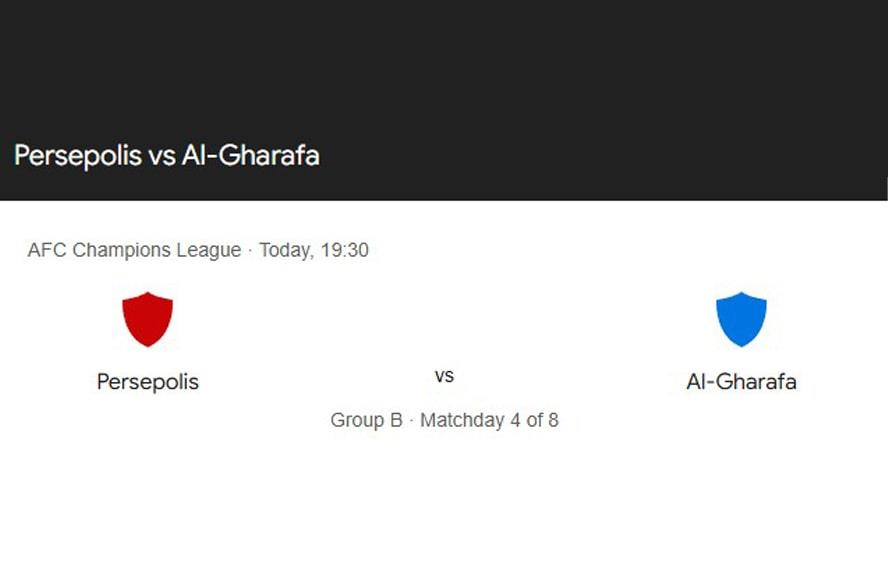Click Al-Gharafa in the dark header title
This screenshot has height=573, width=888.
click(x=250, y=156)
